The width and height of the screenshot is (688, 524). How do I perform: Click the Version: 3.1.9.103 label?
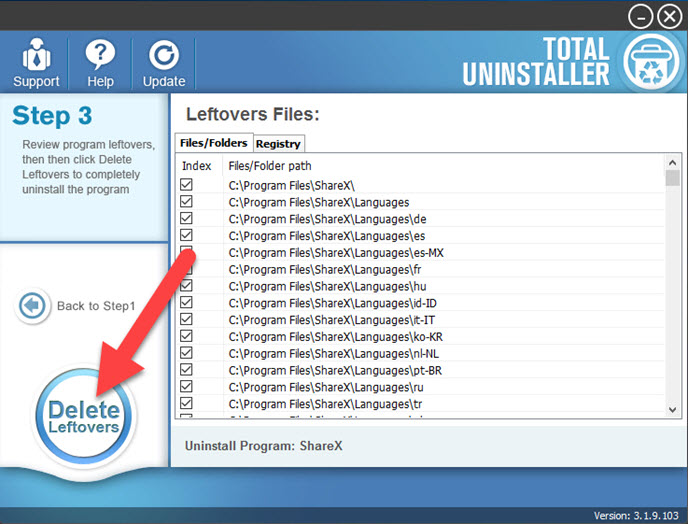pos(636,515)
